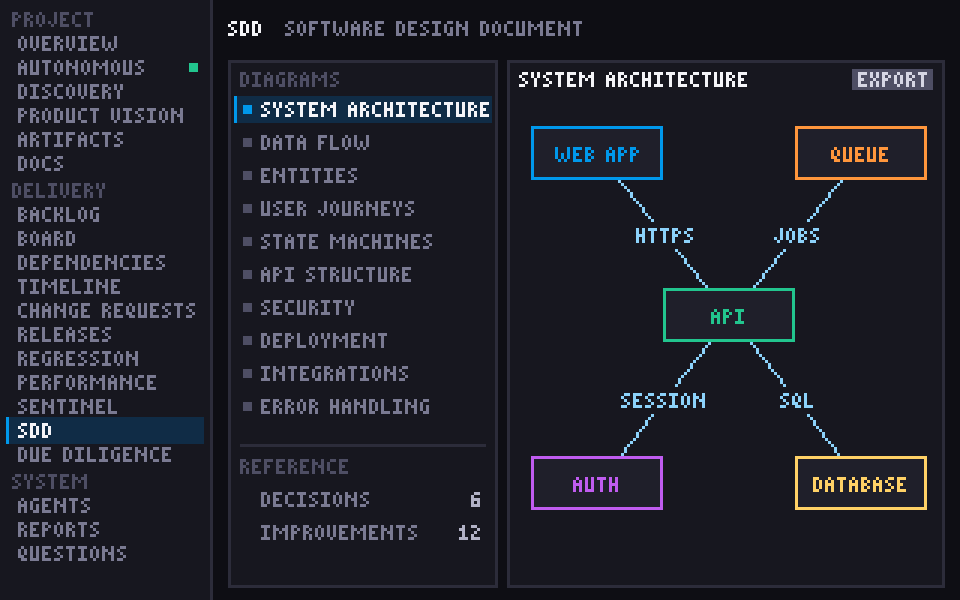Image resolution: width=960 pixels, height=600 pixels.
Task: Click the bullet icon beside Integrations
Action: pyautogui.click(x=247, y=373)
